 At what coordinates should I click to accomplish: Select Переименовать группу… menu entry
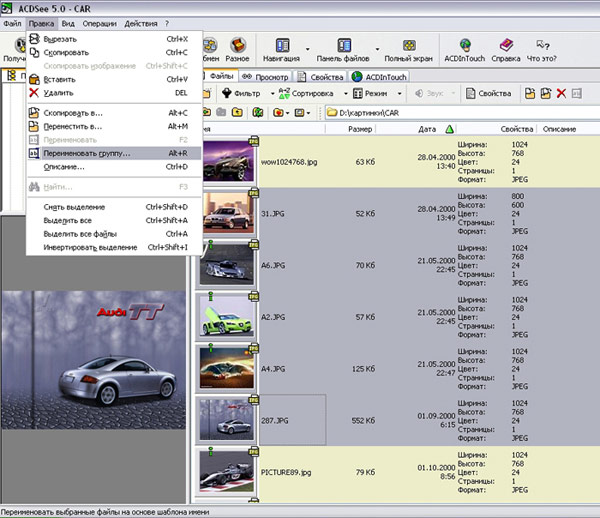(x=114, y=153)
